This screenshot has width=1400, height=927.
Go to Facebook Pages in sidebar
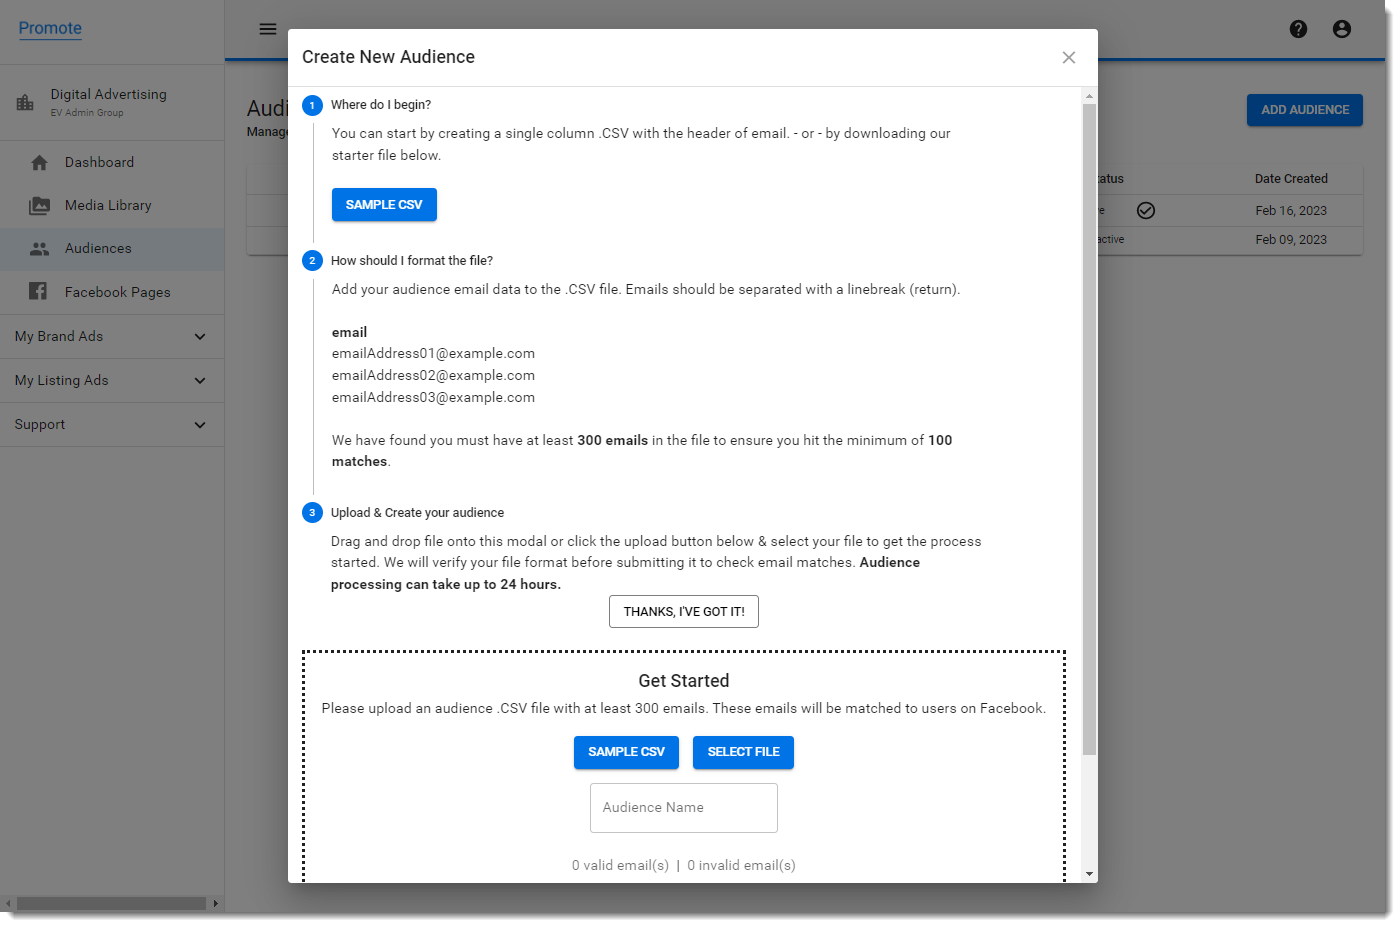[117, 292]
